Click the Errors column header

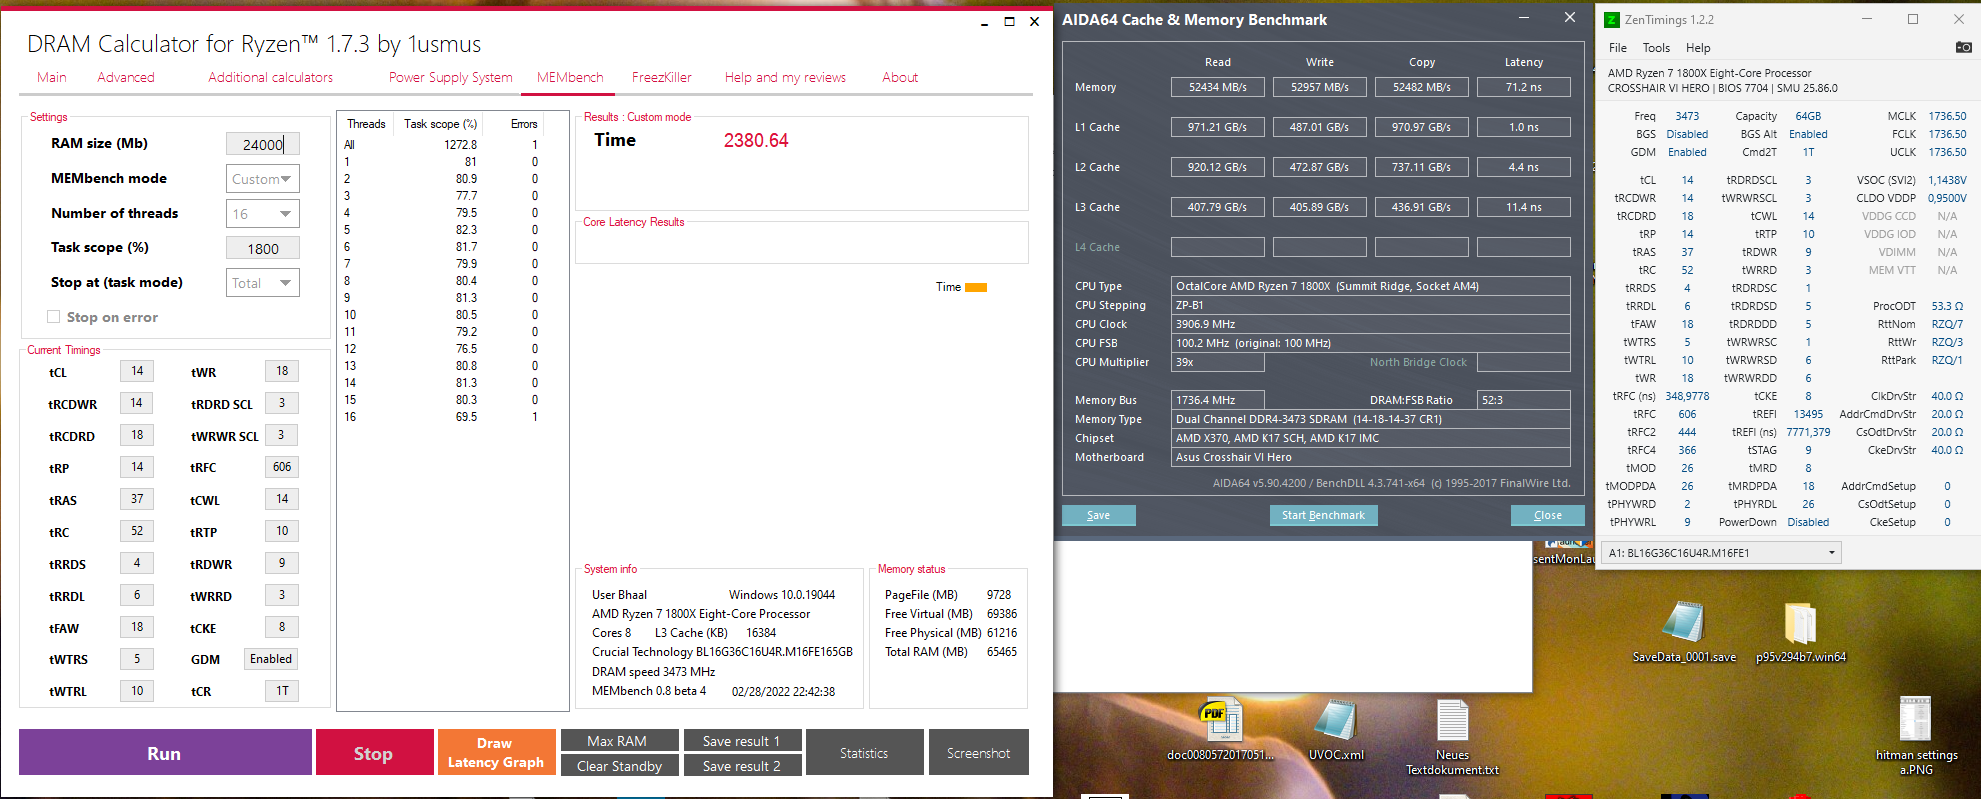524,124
